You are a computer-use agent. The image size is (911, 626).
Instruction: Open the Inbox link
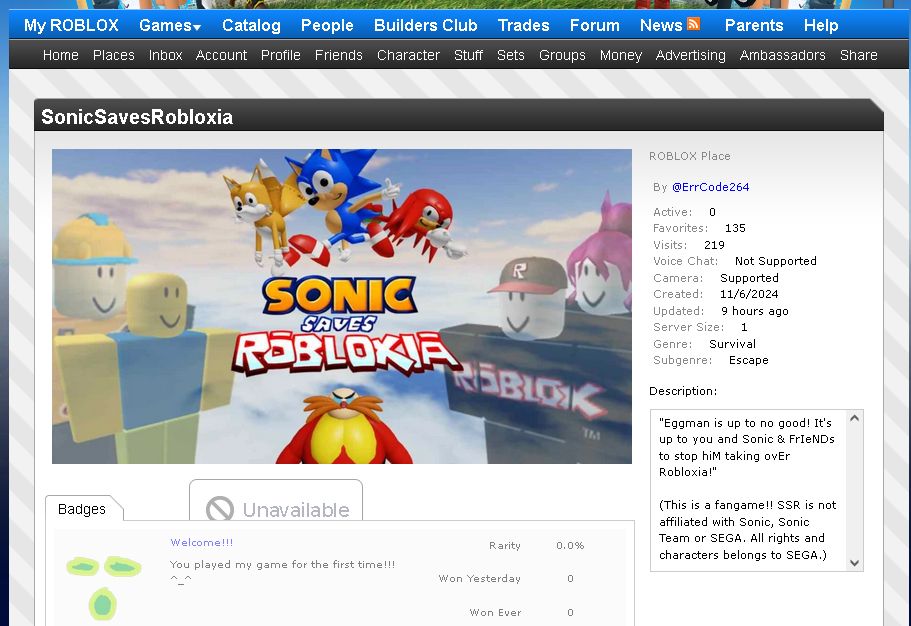(165, 55)
